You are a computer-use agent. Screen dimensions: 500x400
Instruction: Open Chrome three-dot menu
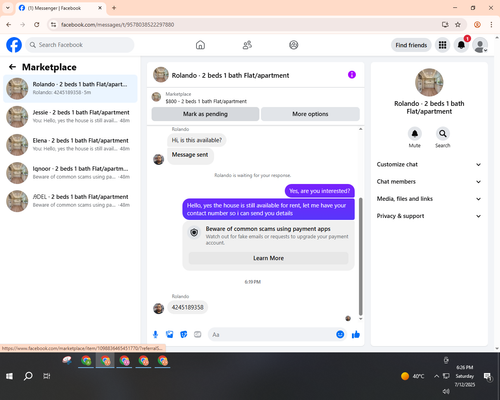491,25
